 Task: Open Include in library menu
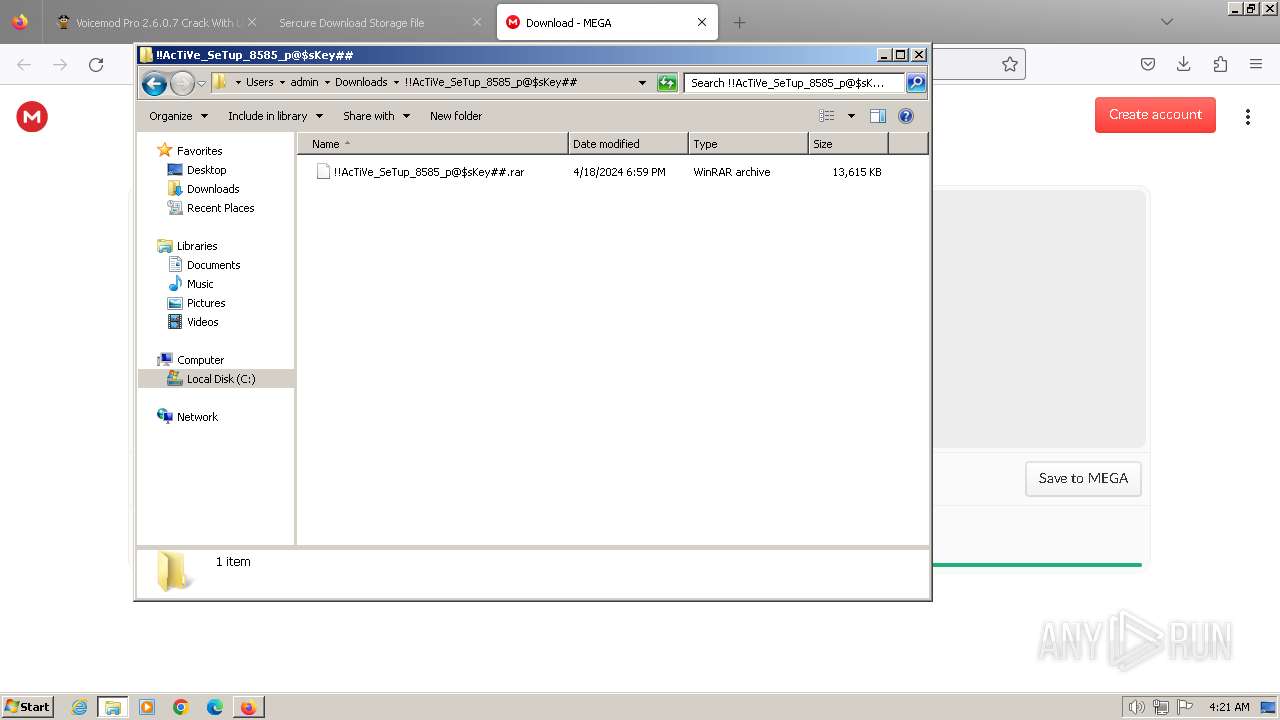point(275,116)
